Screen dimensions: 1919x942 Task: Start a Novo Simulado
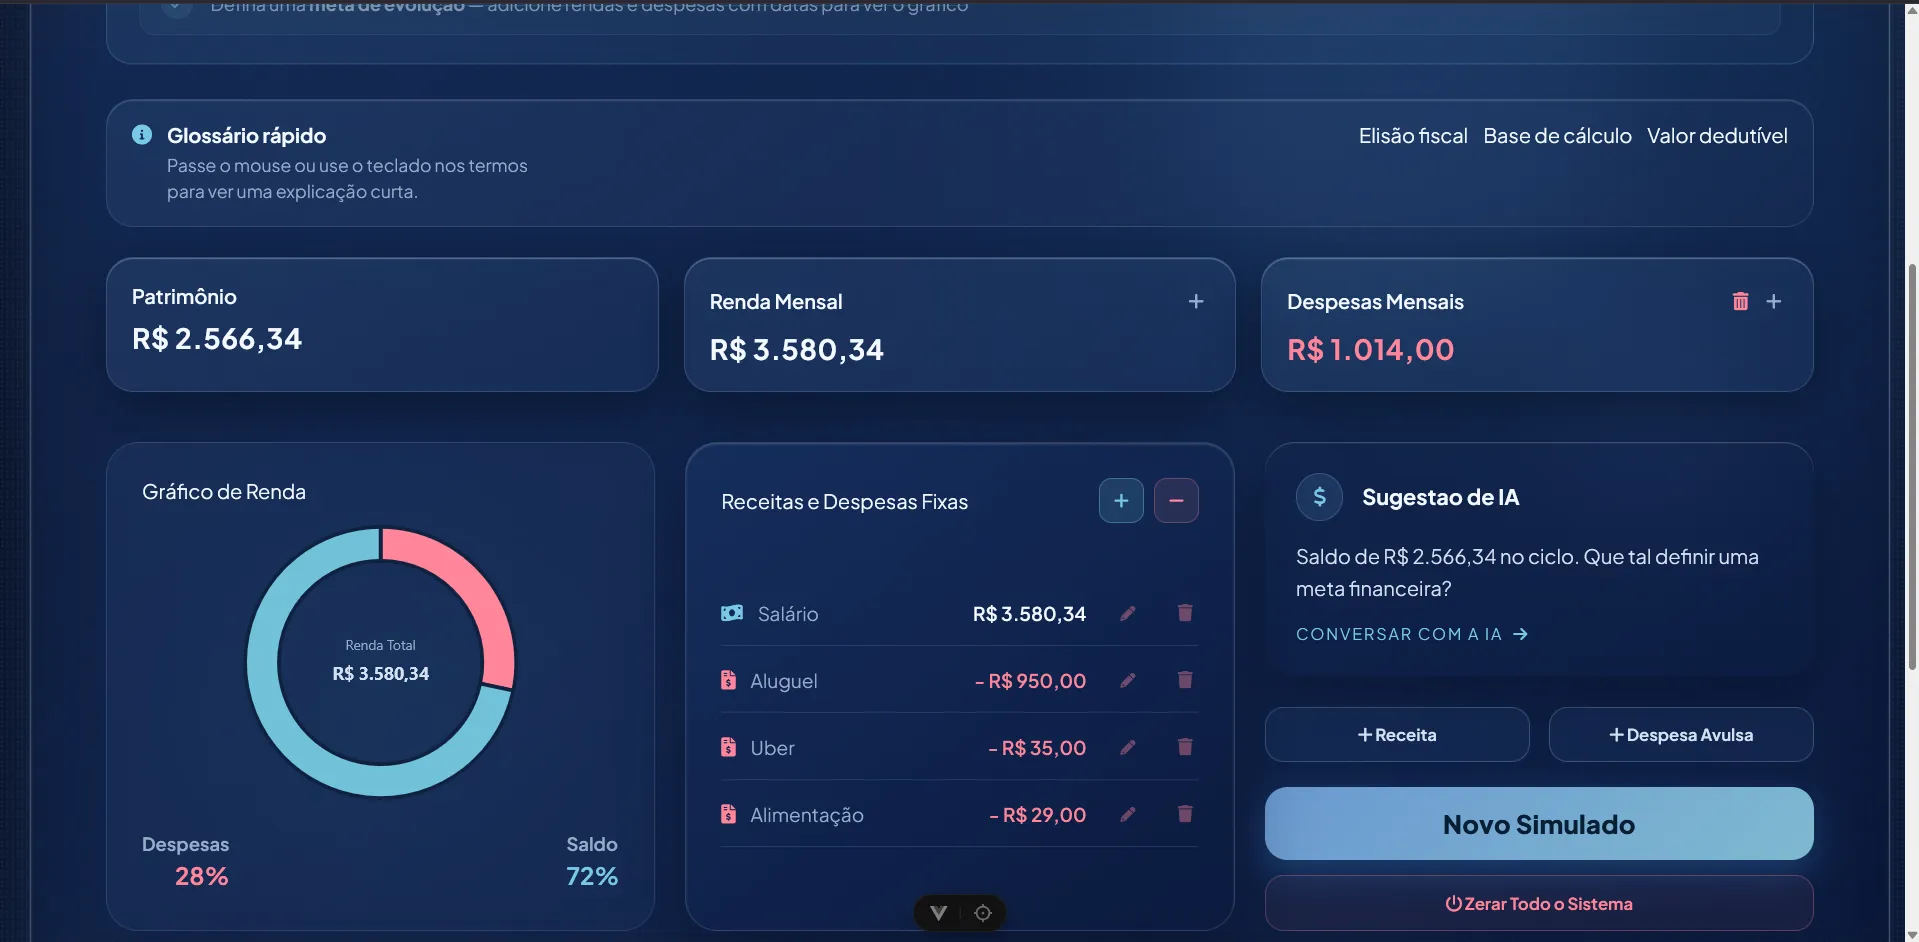coord(1539,824)
